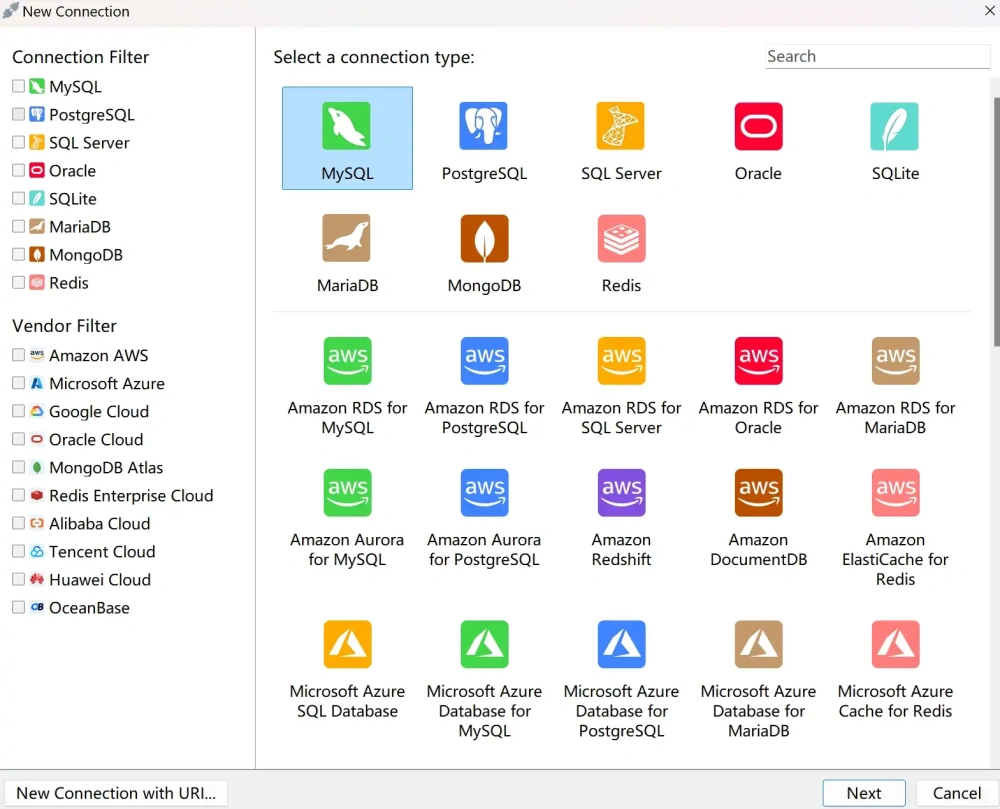Enable the Tencent Cloud vendor filter
This screenshot has width=1000, height=809.
point(18,551)
